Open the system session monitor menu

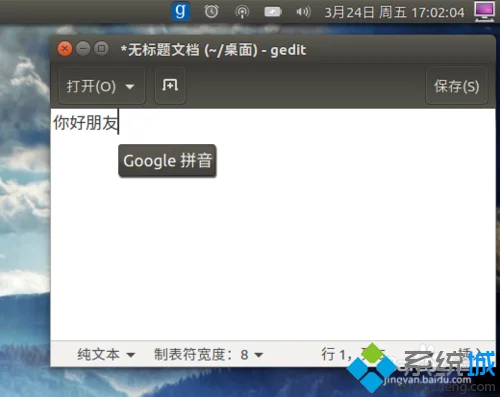pos(484,11)
